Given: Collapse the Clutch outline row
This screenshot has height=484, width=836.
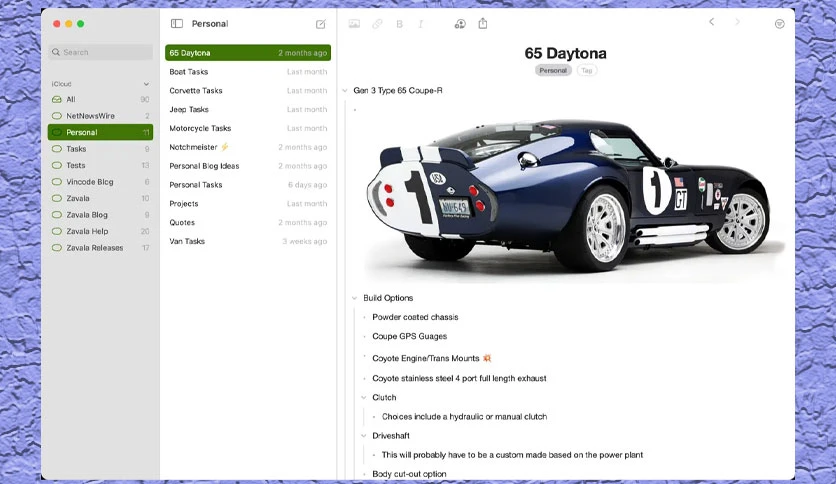Looking at the screenshot, I should [x=364, y=397].
